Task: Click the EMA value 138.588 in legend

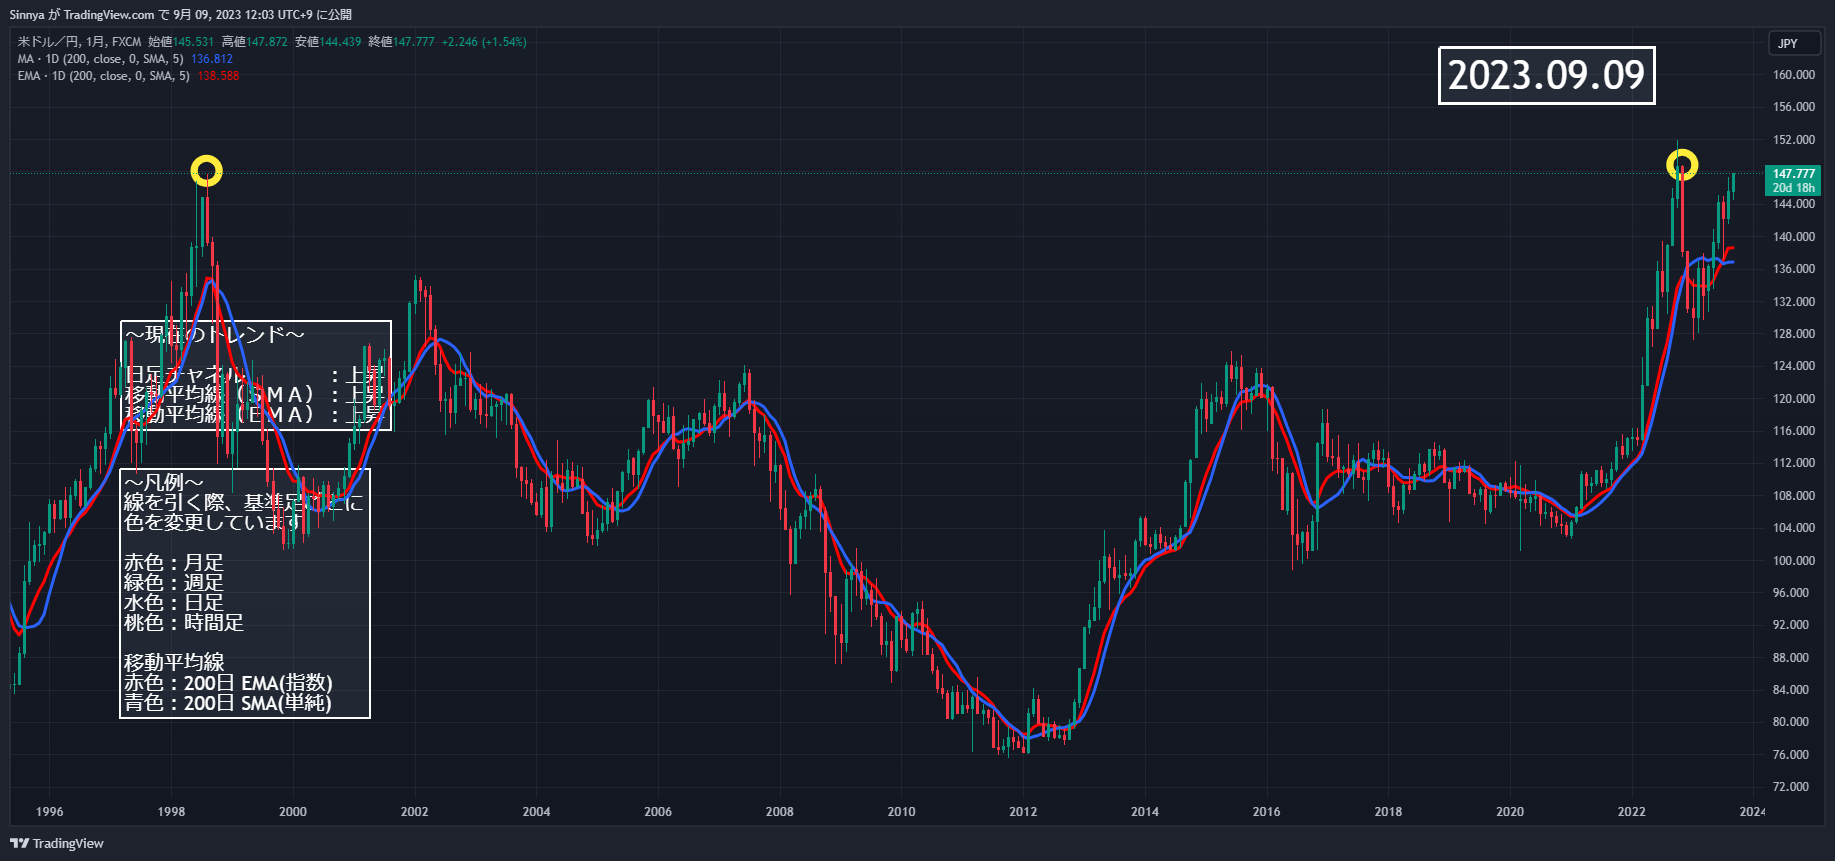Action: pos(218,76)
